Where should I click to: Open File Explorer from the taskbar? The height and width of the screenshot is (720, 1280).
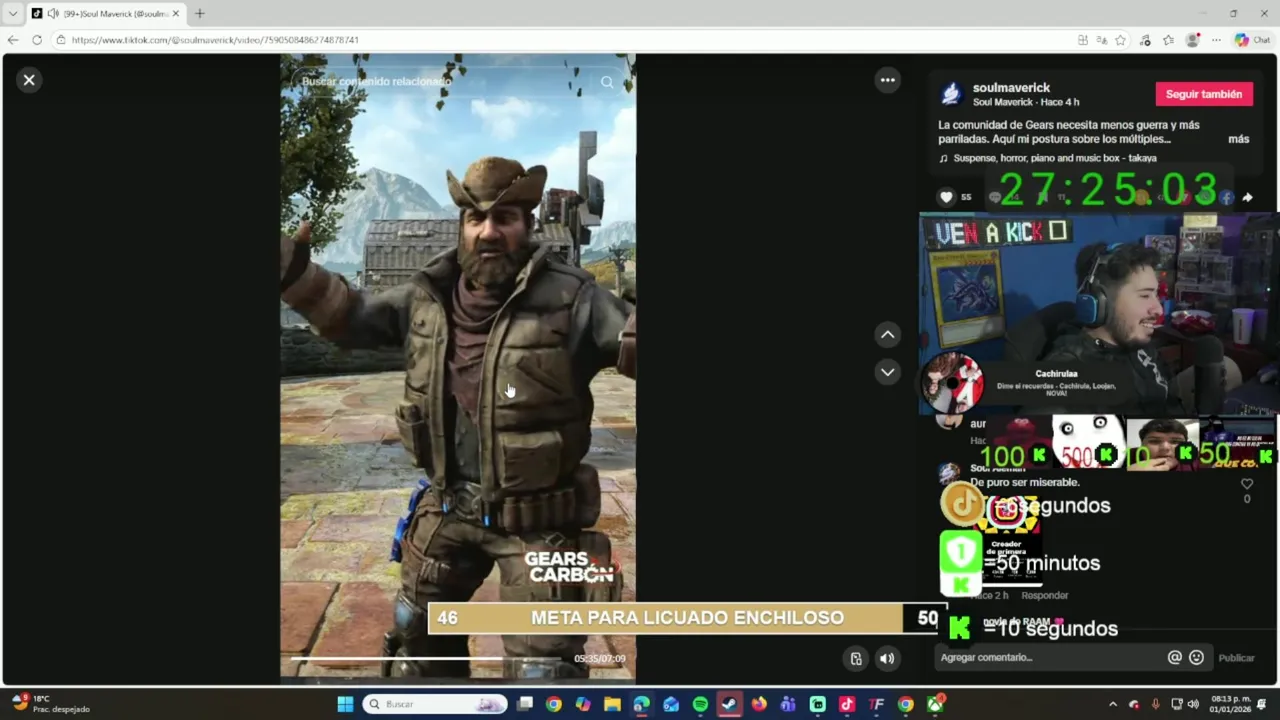pyautogui.click(x=612, y=704)
